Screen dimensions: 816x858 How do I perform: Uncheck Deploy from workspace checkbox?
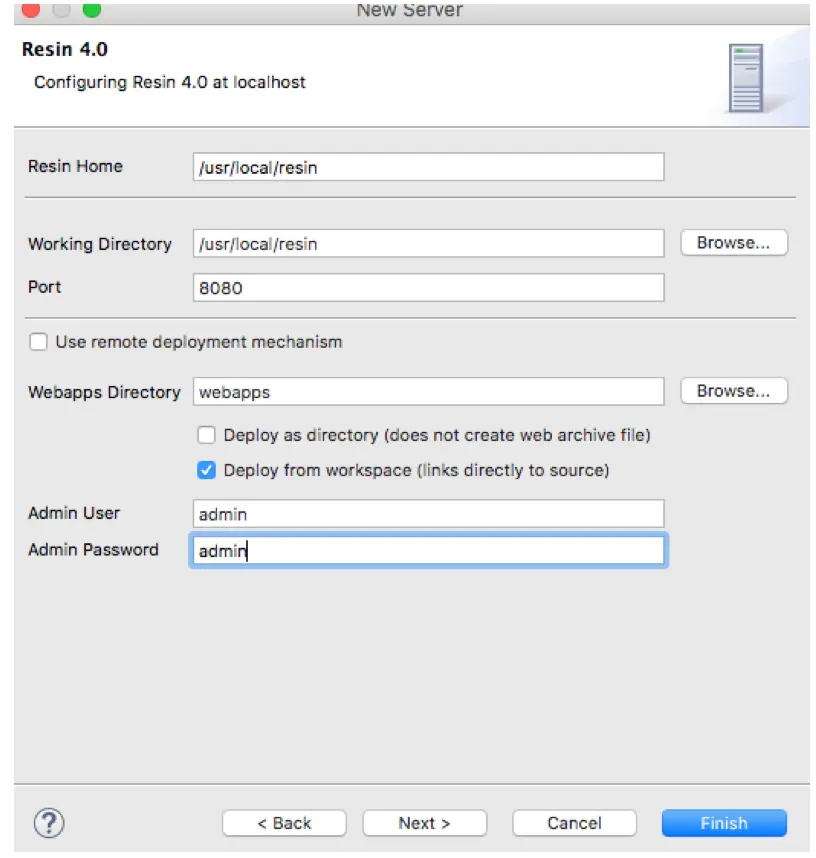click(x=206, y=470)
